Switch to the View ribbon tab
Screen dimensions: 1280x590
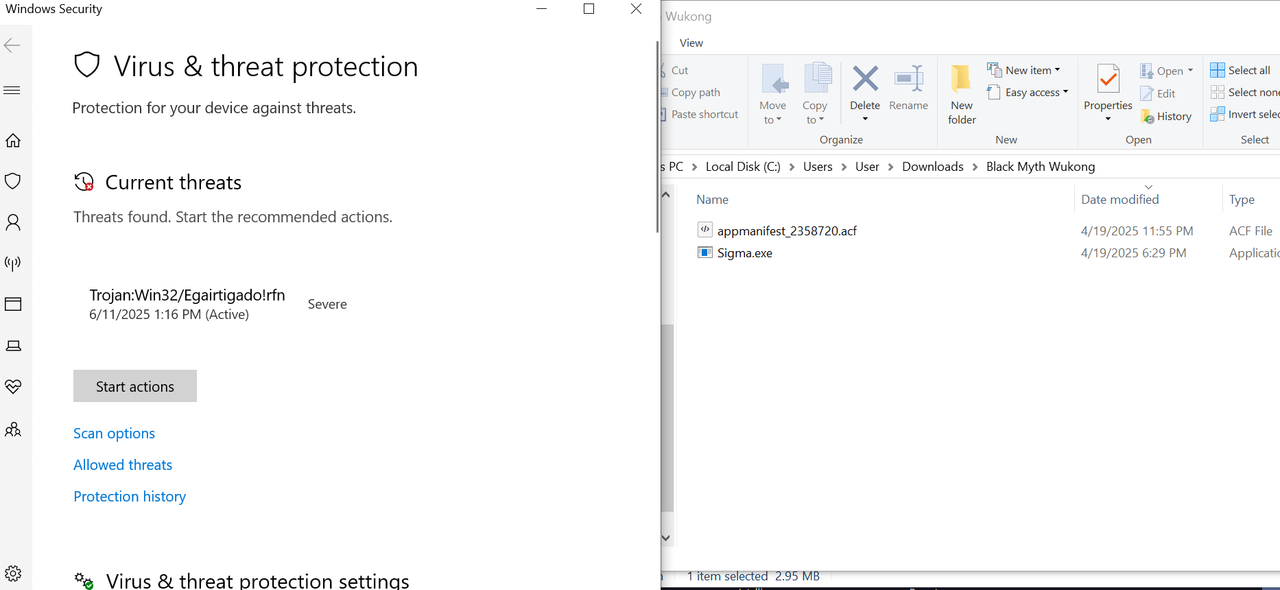[691, 43]
